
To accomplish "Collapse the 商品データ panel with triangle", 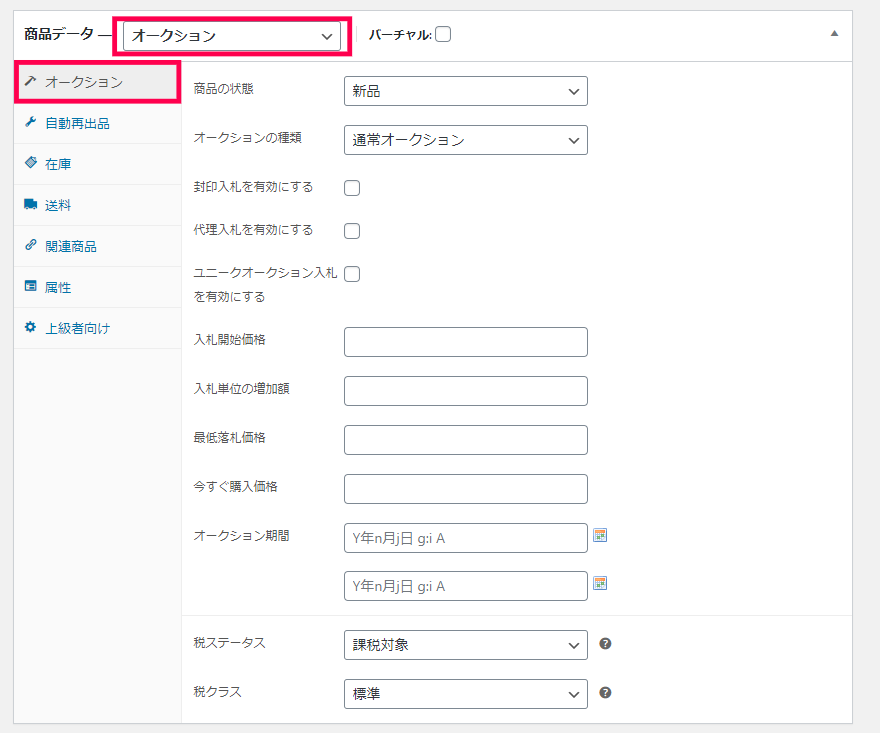I will point(835,34).
